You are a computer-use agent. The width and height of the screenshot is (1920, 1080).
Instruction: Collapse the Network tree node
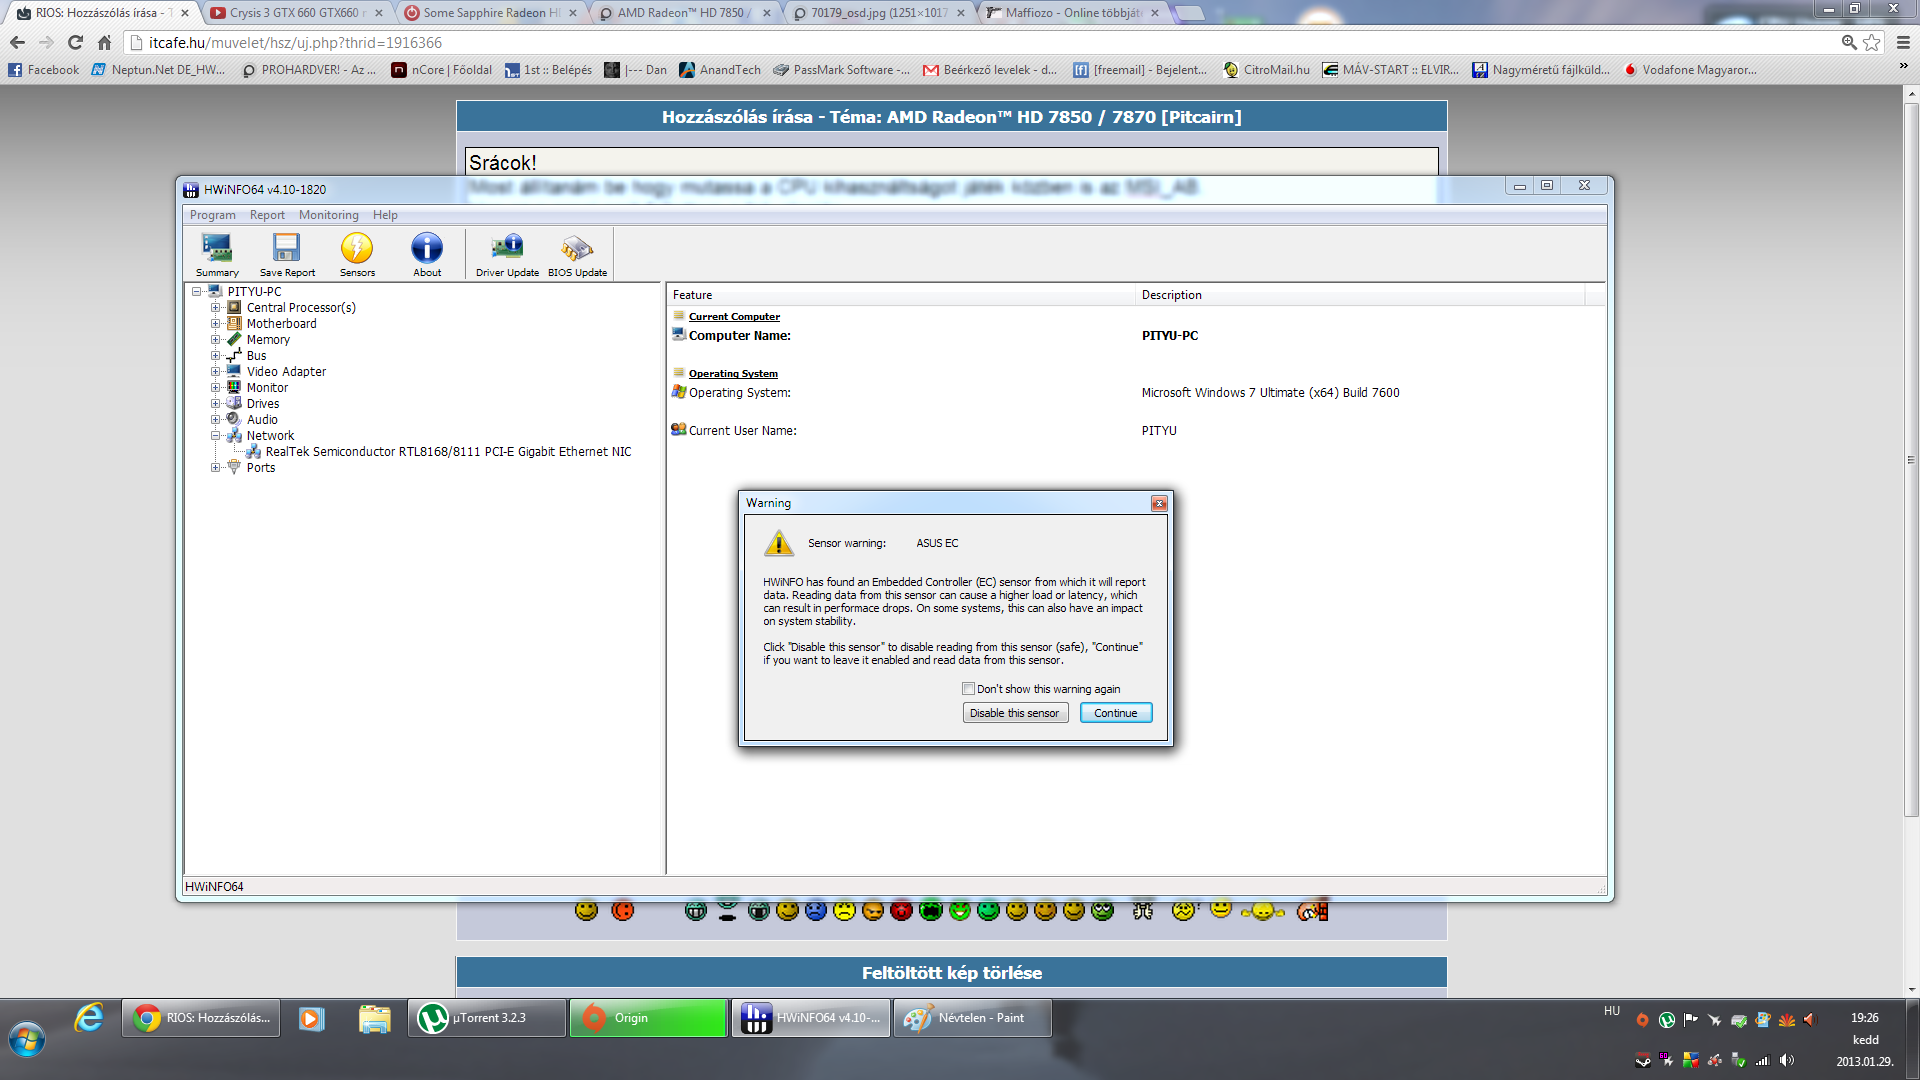coord(215,436)
